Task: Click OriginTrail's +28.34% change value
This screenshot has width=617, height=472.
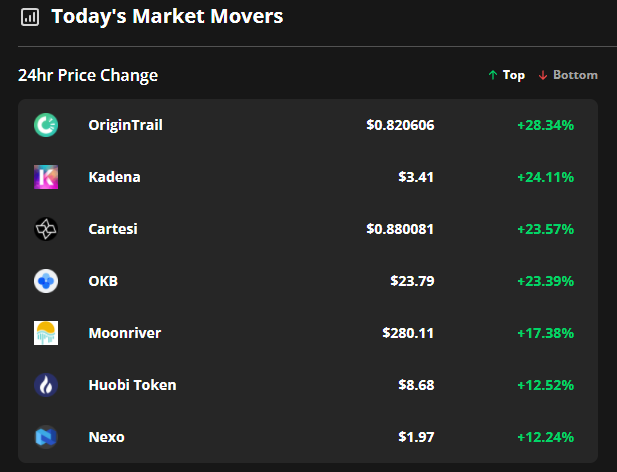Action: tap(545, 125)
